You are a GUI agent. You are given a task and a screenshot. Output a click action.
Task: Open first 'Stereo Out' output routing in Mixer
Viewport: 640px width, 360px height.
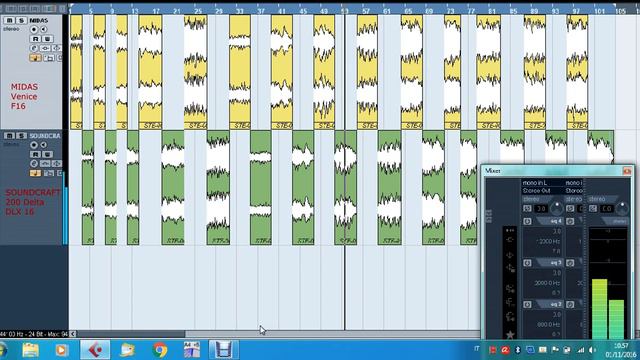pyautogui.click(x=542, y=191)
